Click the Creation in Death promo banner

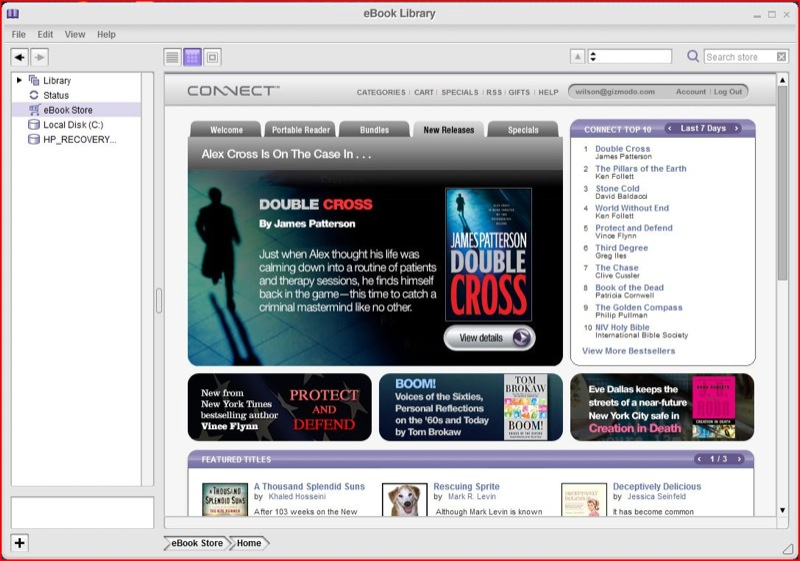(x=662, y=407)
